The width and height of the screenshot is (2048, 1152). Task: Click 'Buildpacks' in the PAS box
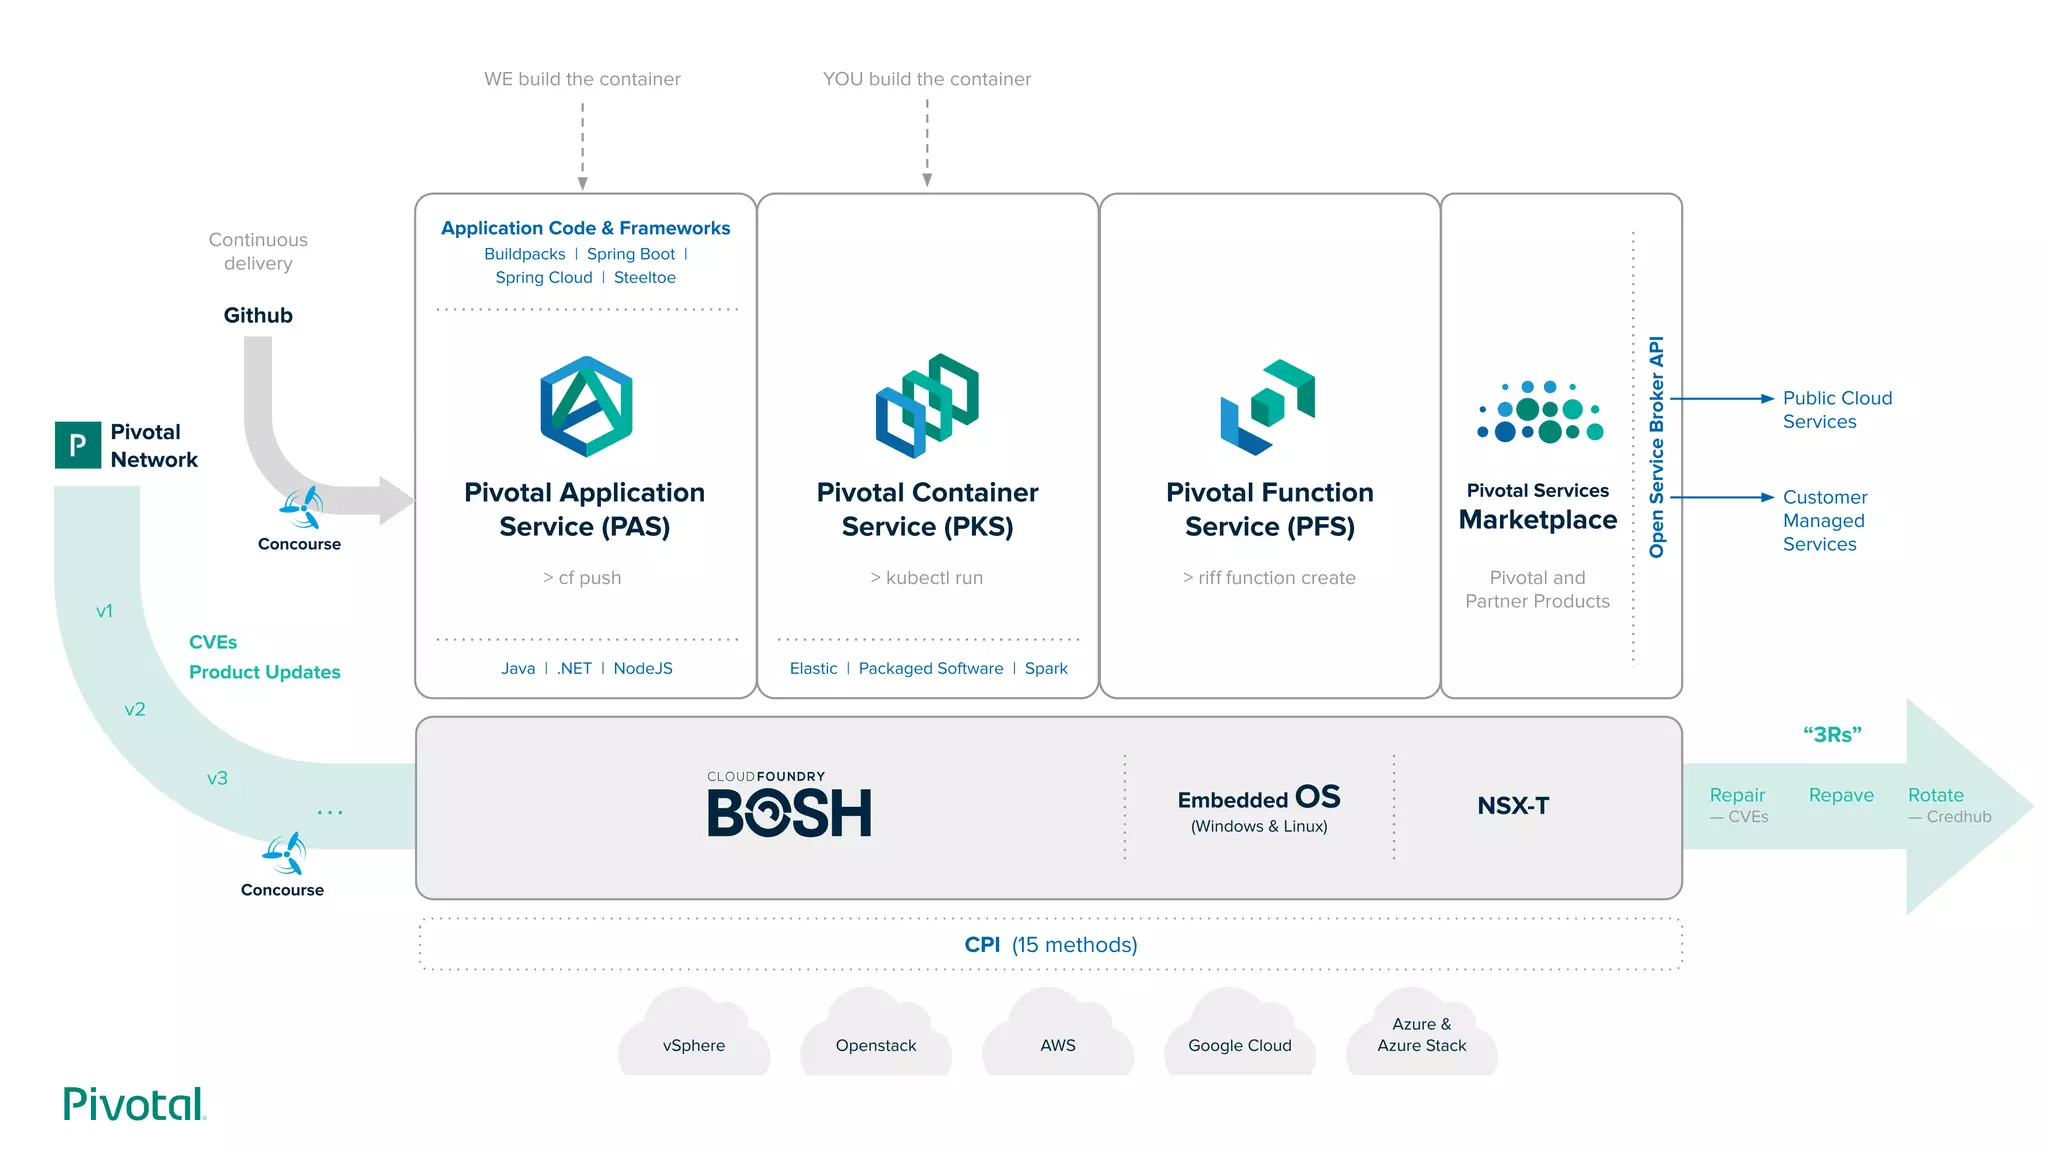[525, 254]
